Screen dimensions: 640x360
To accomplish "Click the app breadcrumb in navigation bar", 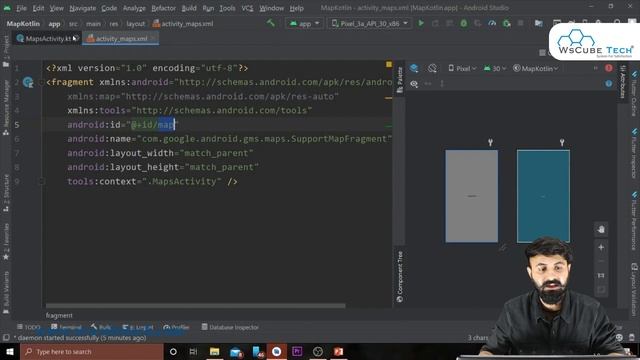I will tap(54, 24).
